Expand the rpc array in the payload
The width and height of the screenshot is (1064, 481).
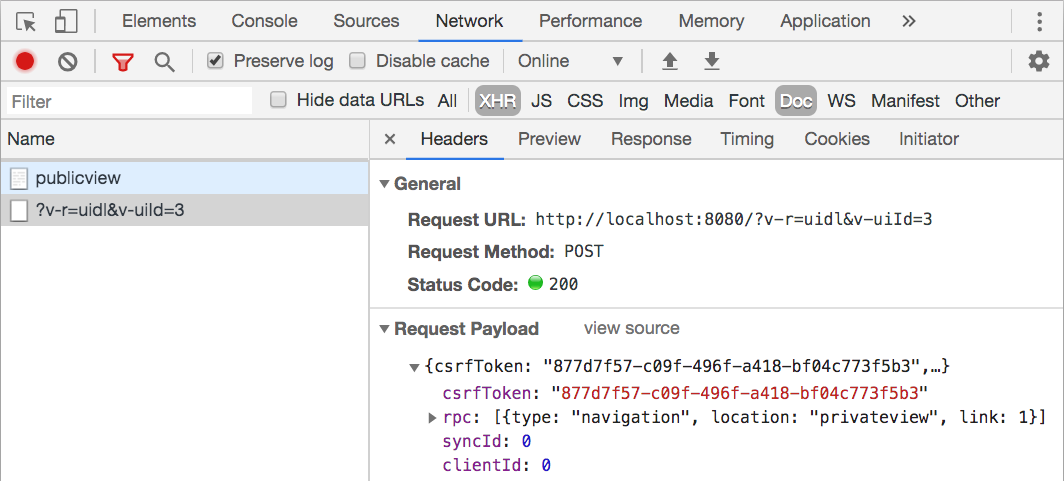pyautogui.click(x=432, y=417)
